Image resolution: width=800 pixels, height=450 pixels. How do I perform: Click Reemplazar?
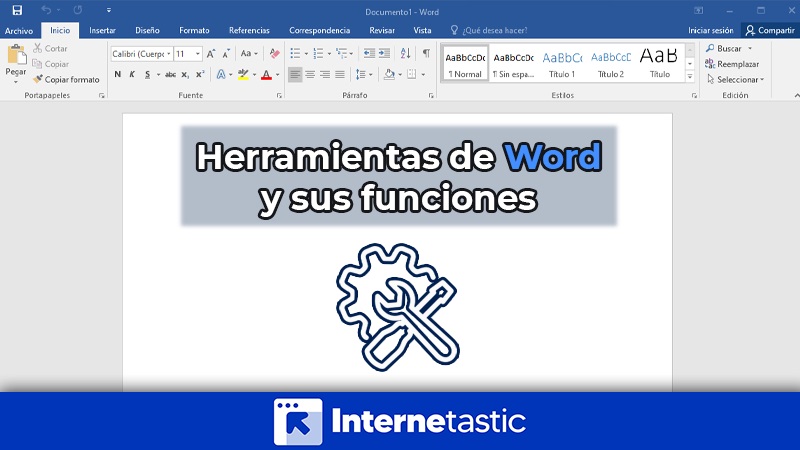(x=732, y=64)
